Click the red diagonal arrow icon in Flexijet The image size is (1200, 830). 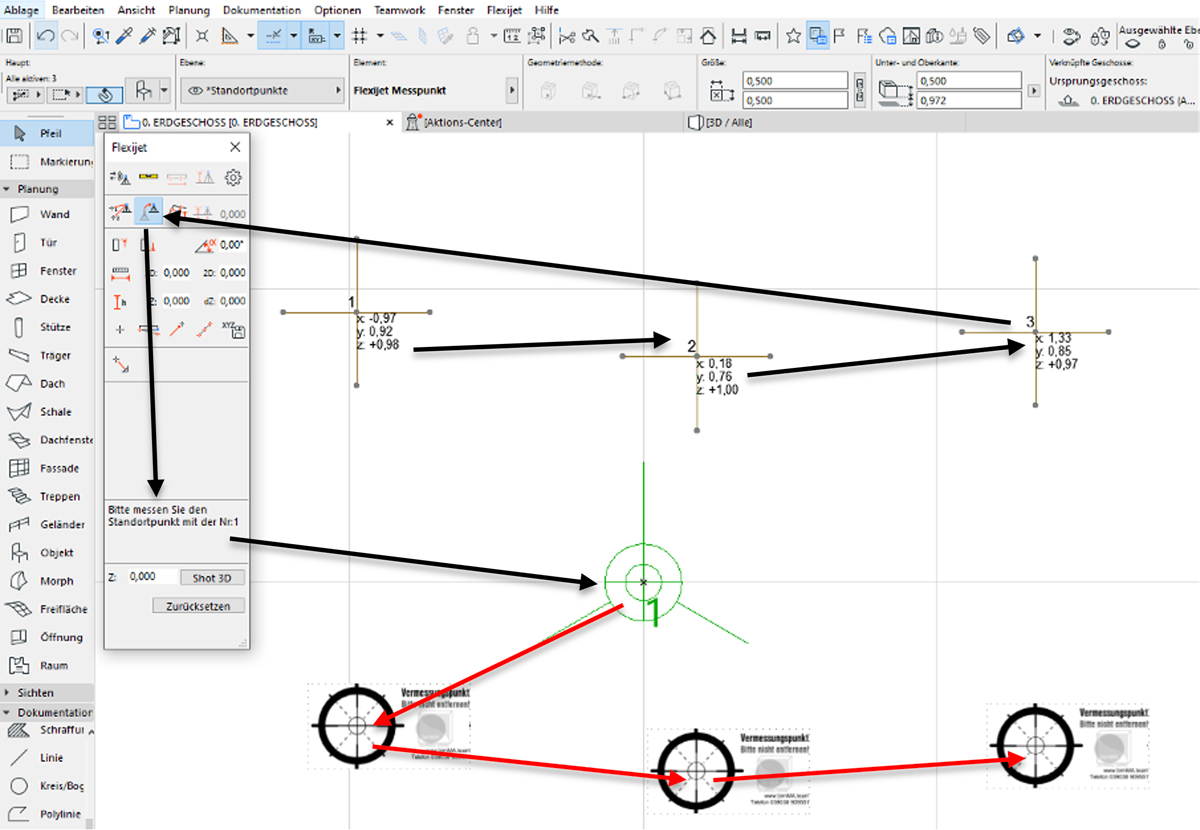[177, 328]
